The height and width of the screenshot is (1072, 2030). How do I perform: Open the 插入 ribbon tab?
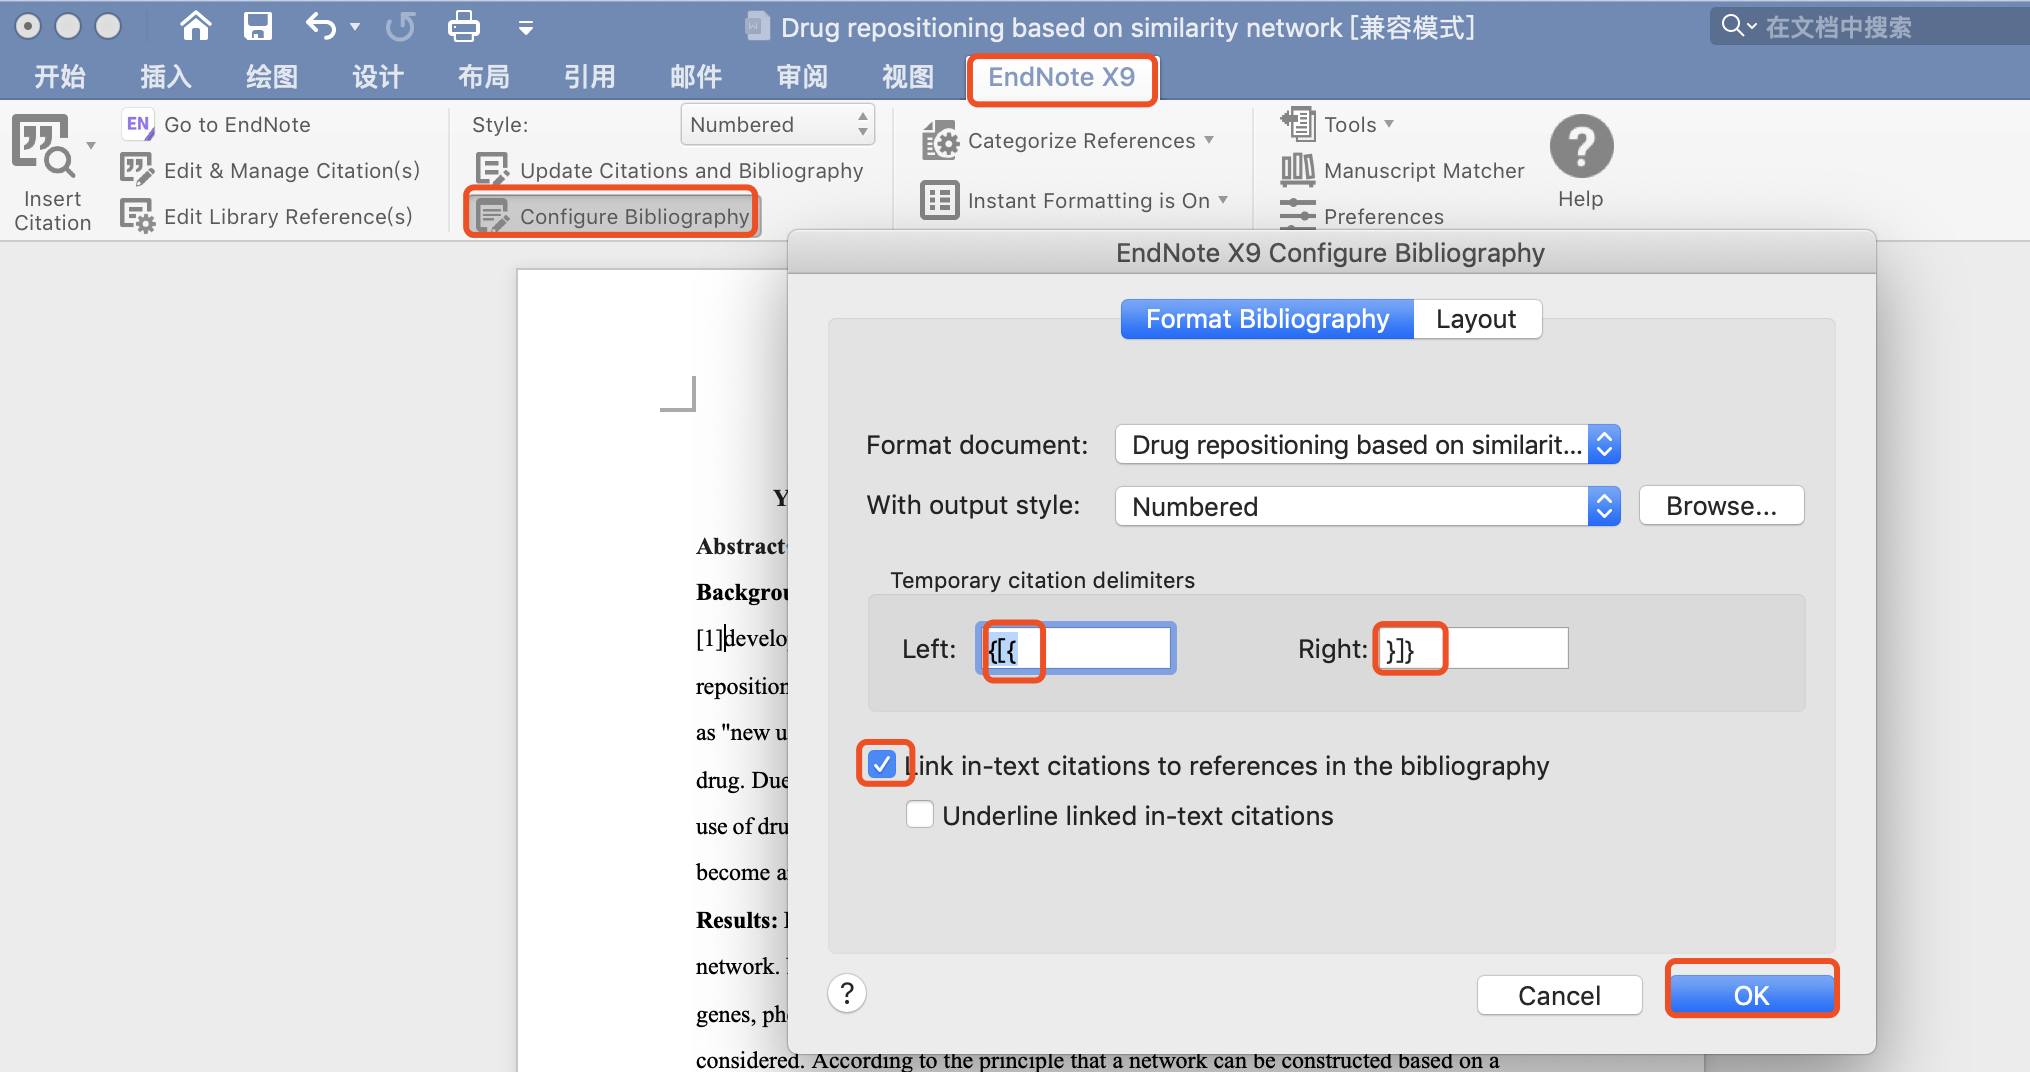(166, 77)
